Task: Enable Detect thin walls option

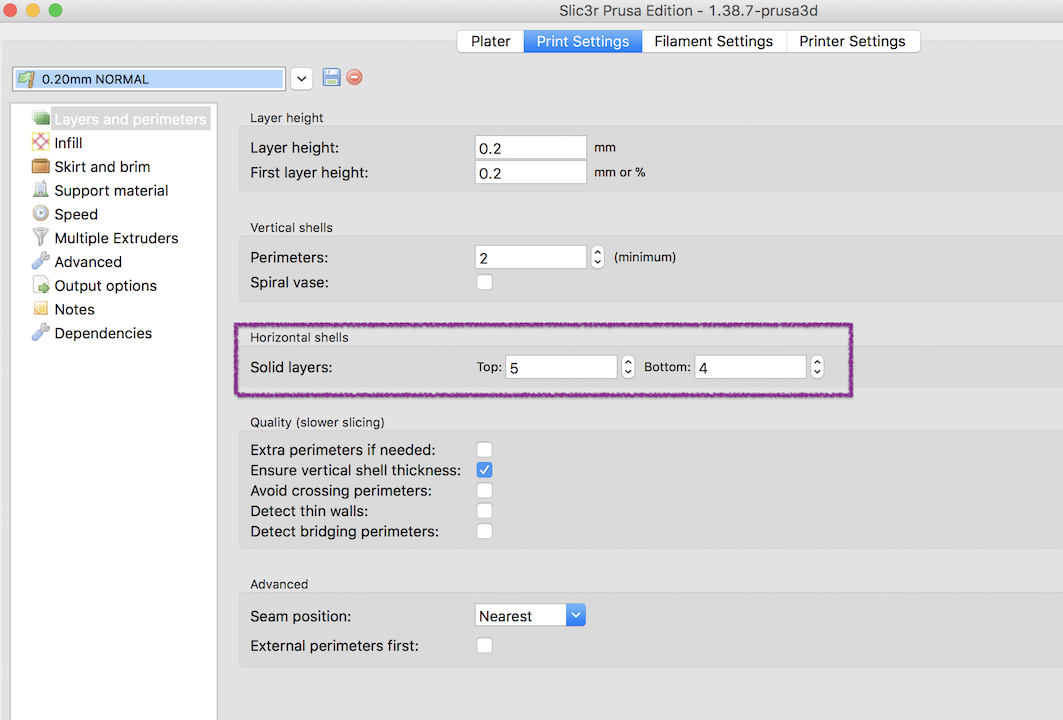Action: (484, 511)
